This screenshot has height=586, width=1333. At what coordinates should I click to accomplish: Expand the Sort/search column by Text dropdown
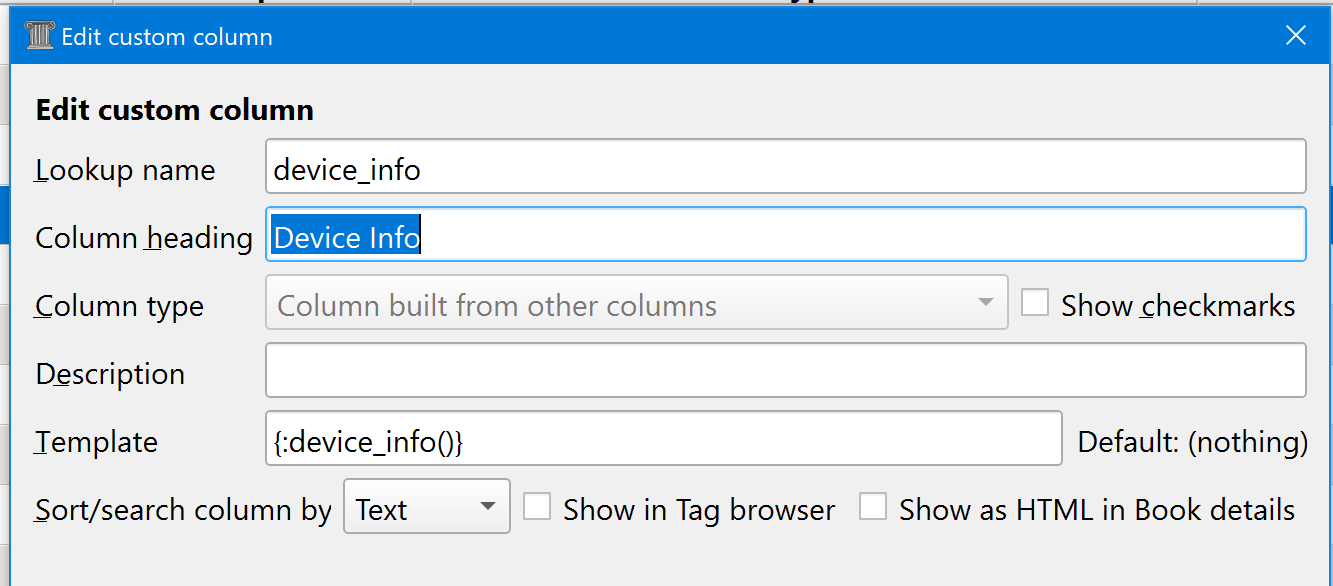click(427, 507)
